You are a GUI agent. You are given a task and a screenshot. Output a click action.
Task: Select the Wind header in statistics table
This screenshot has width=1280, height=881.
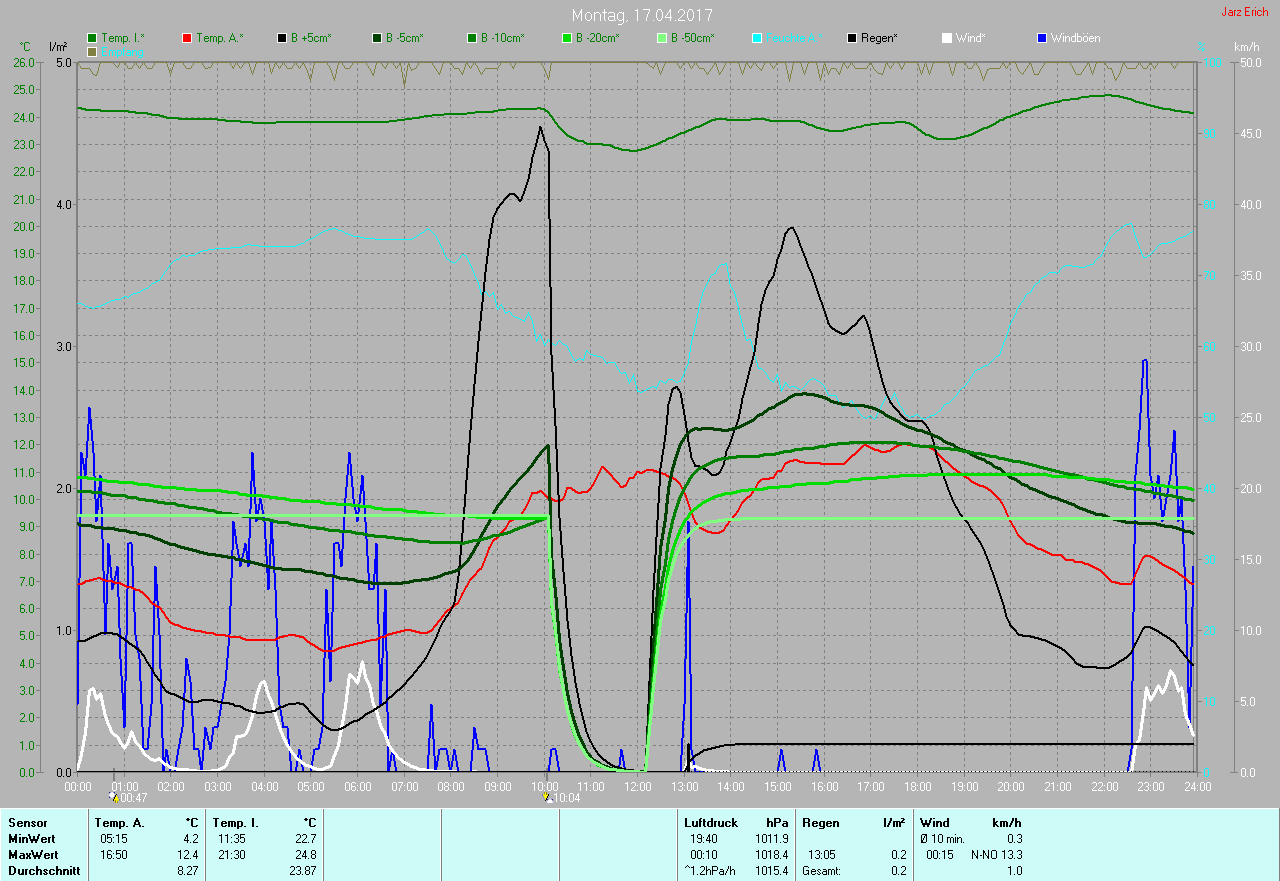pyautogui.click(x=934, y=822)
